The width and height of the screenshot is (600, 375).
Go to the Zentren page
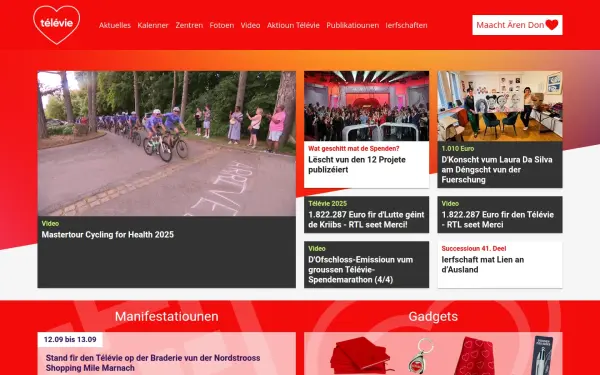tap(189, 25)
